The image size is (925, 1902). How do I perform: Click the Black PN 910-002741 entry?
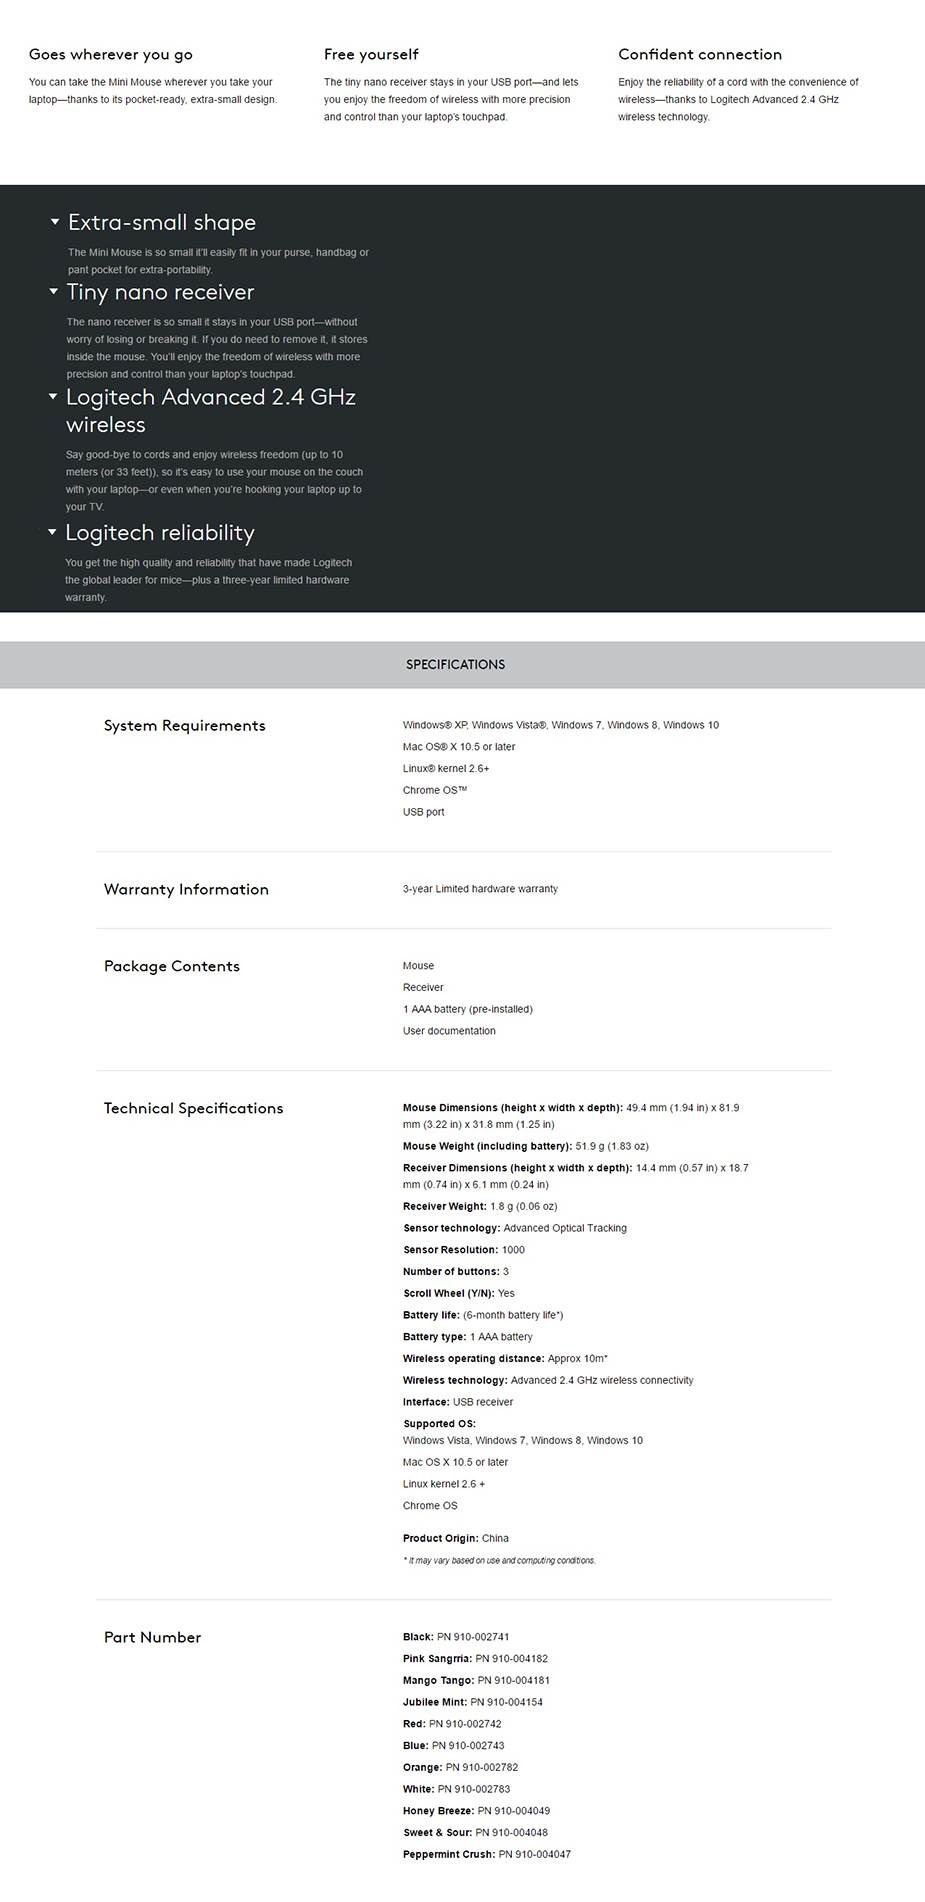tap(456, 1637)
